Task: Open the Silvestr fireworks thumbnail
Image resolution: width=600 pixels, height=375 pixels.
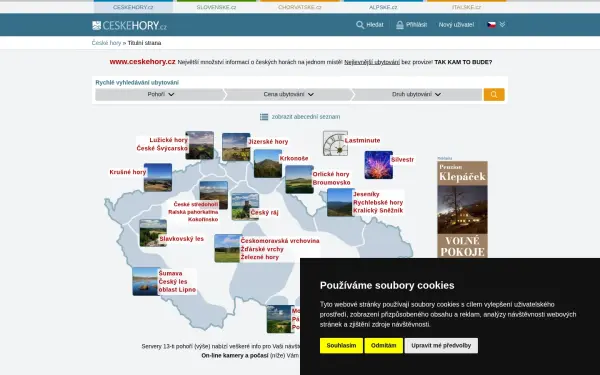Action: click(x=378, y=165)
